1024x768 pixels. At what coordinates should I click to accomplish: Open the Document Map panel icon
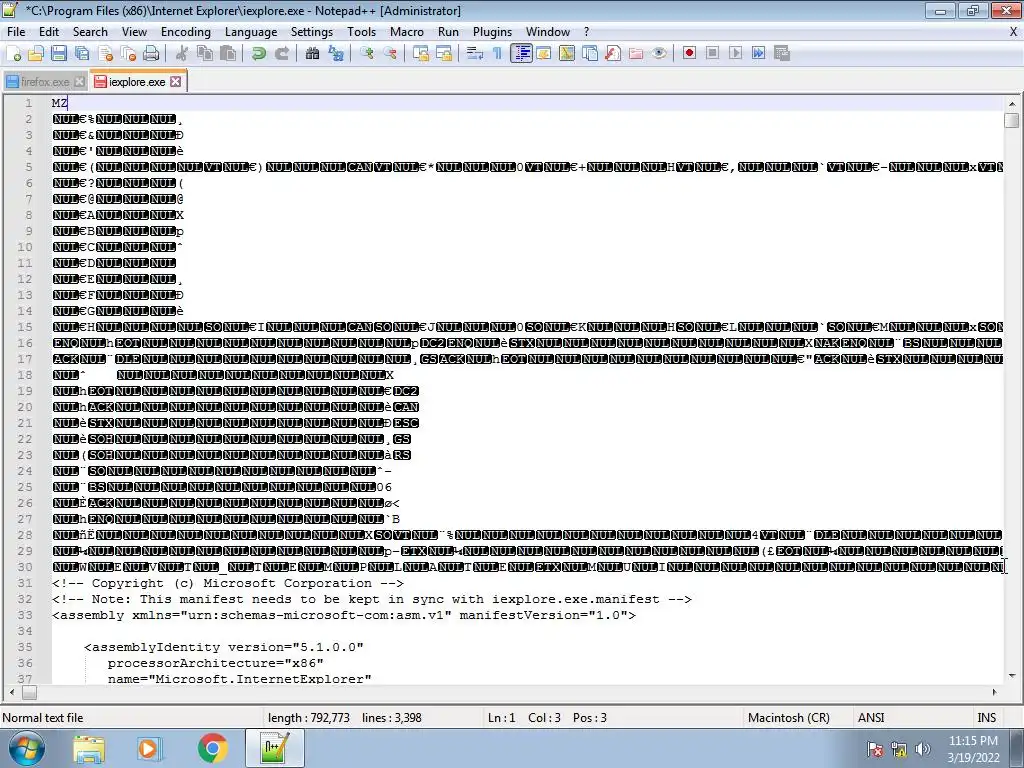coord(567,54)
